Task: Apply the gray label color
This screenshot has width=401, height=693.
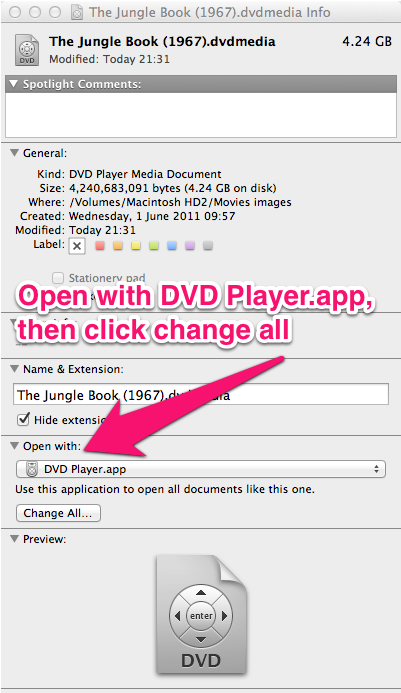Action: [x=208, y=245]
